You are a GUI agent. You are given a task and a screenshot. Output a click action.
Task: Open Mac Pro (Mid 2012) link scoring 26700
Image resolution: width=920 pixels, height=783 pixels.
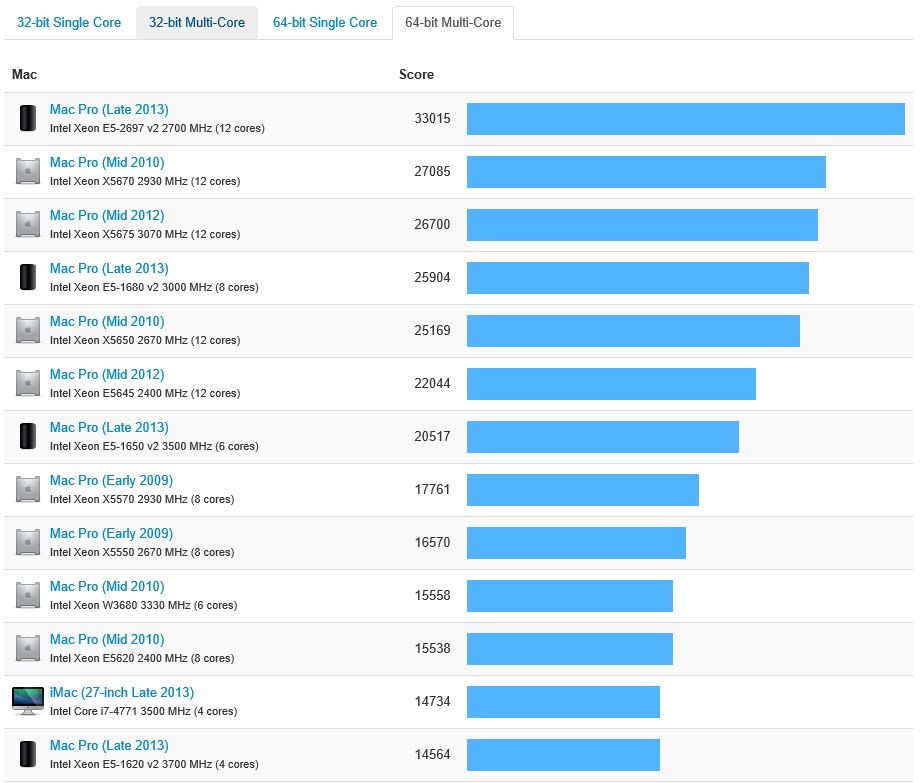pyautogui.click(x=107, y=215)
